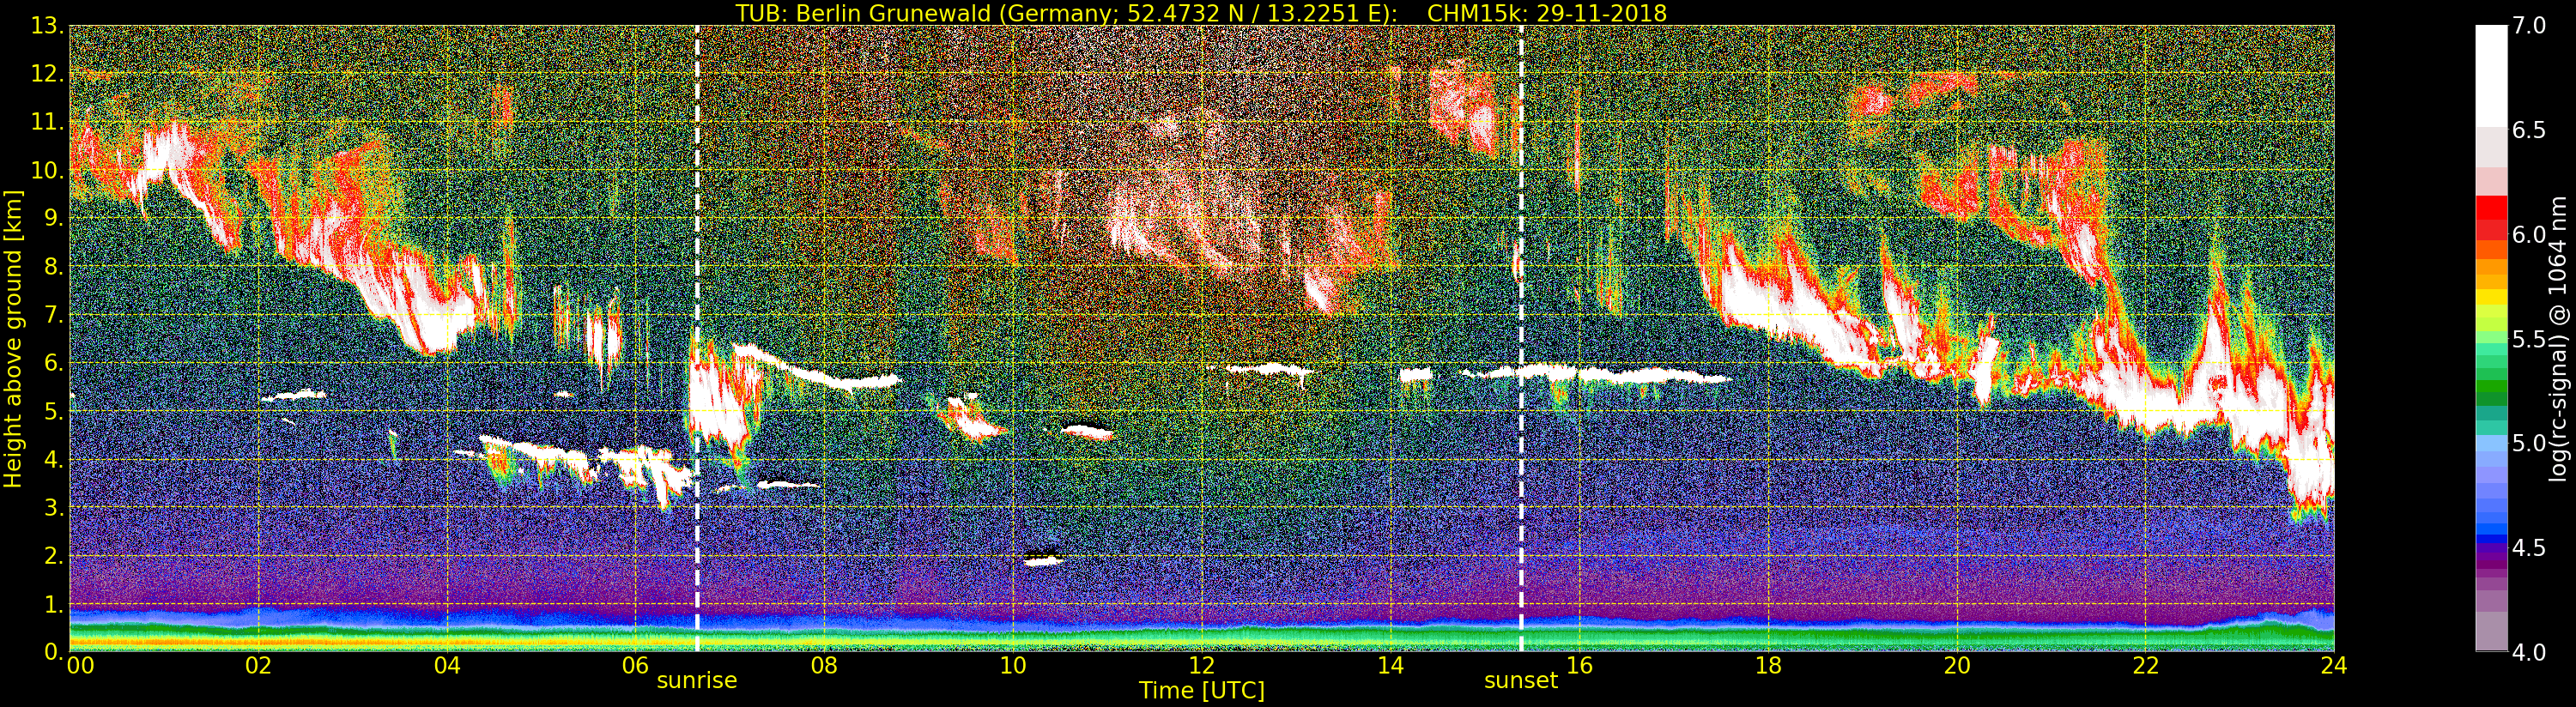This screenshot has width=2576, height=707.
Task: Click the time axis tick '20'
Action: pyautogui.click(x=1957, y=666)
